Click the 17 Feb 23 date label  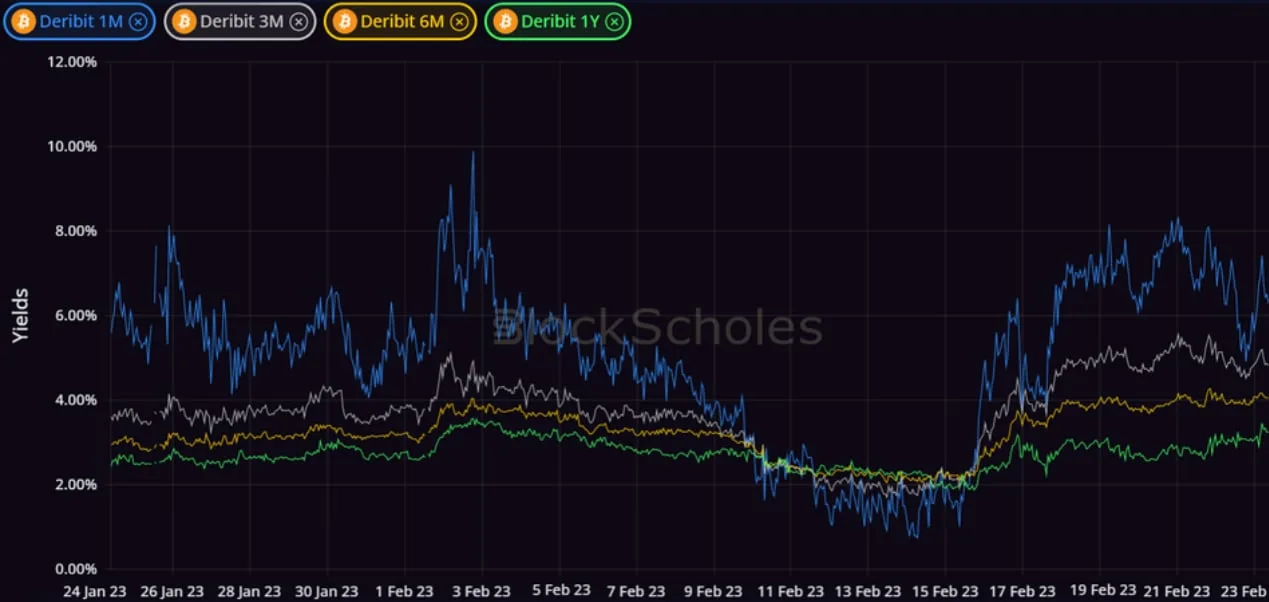(1024, 590)
